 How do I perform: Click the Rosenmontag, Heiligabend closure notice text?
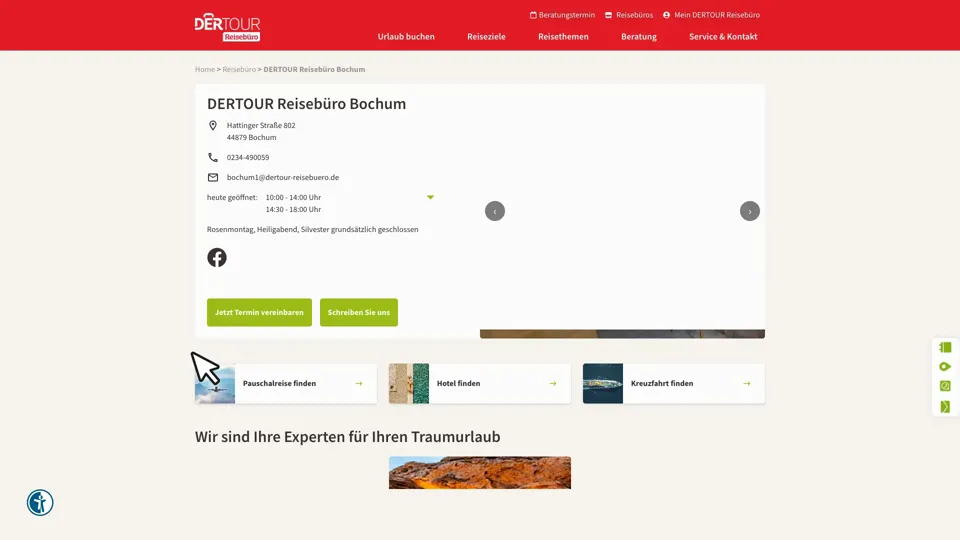click(312, 230)
